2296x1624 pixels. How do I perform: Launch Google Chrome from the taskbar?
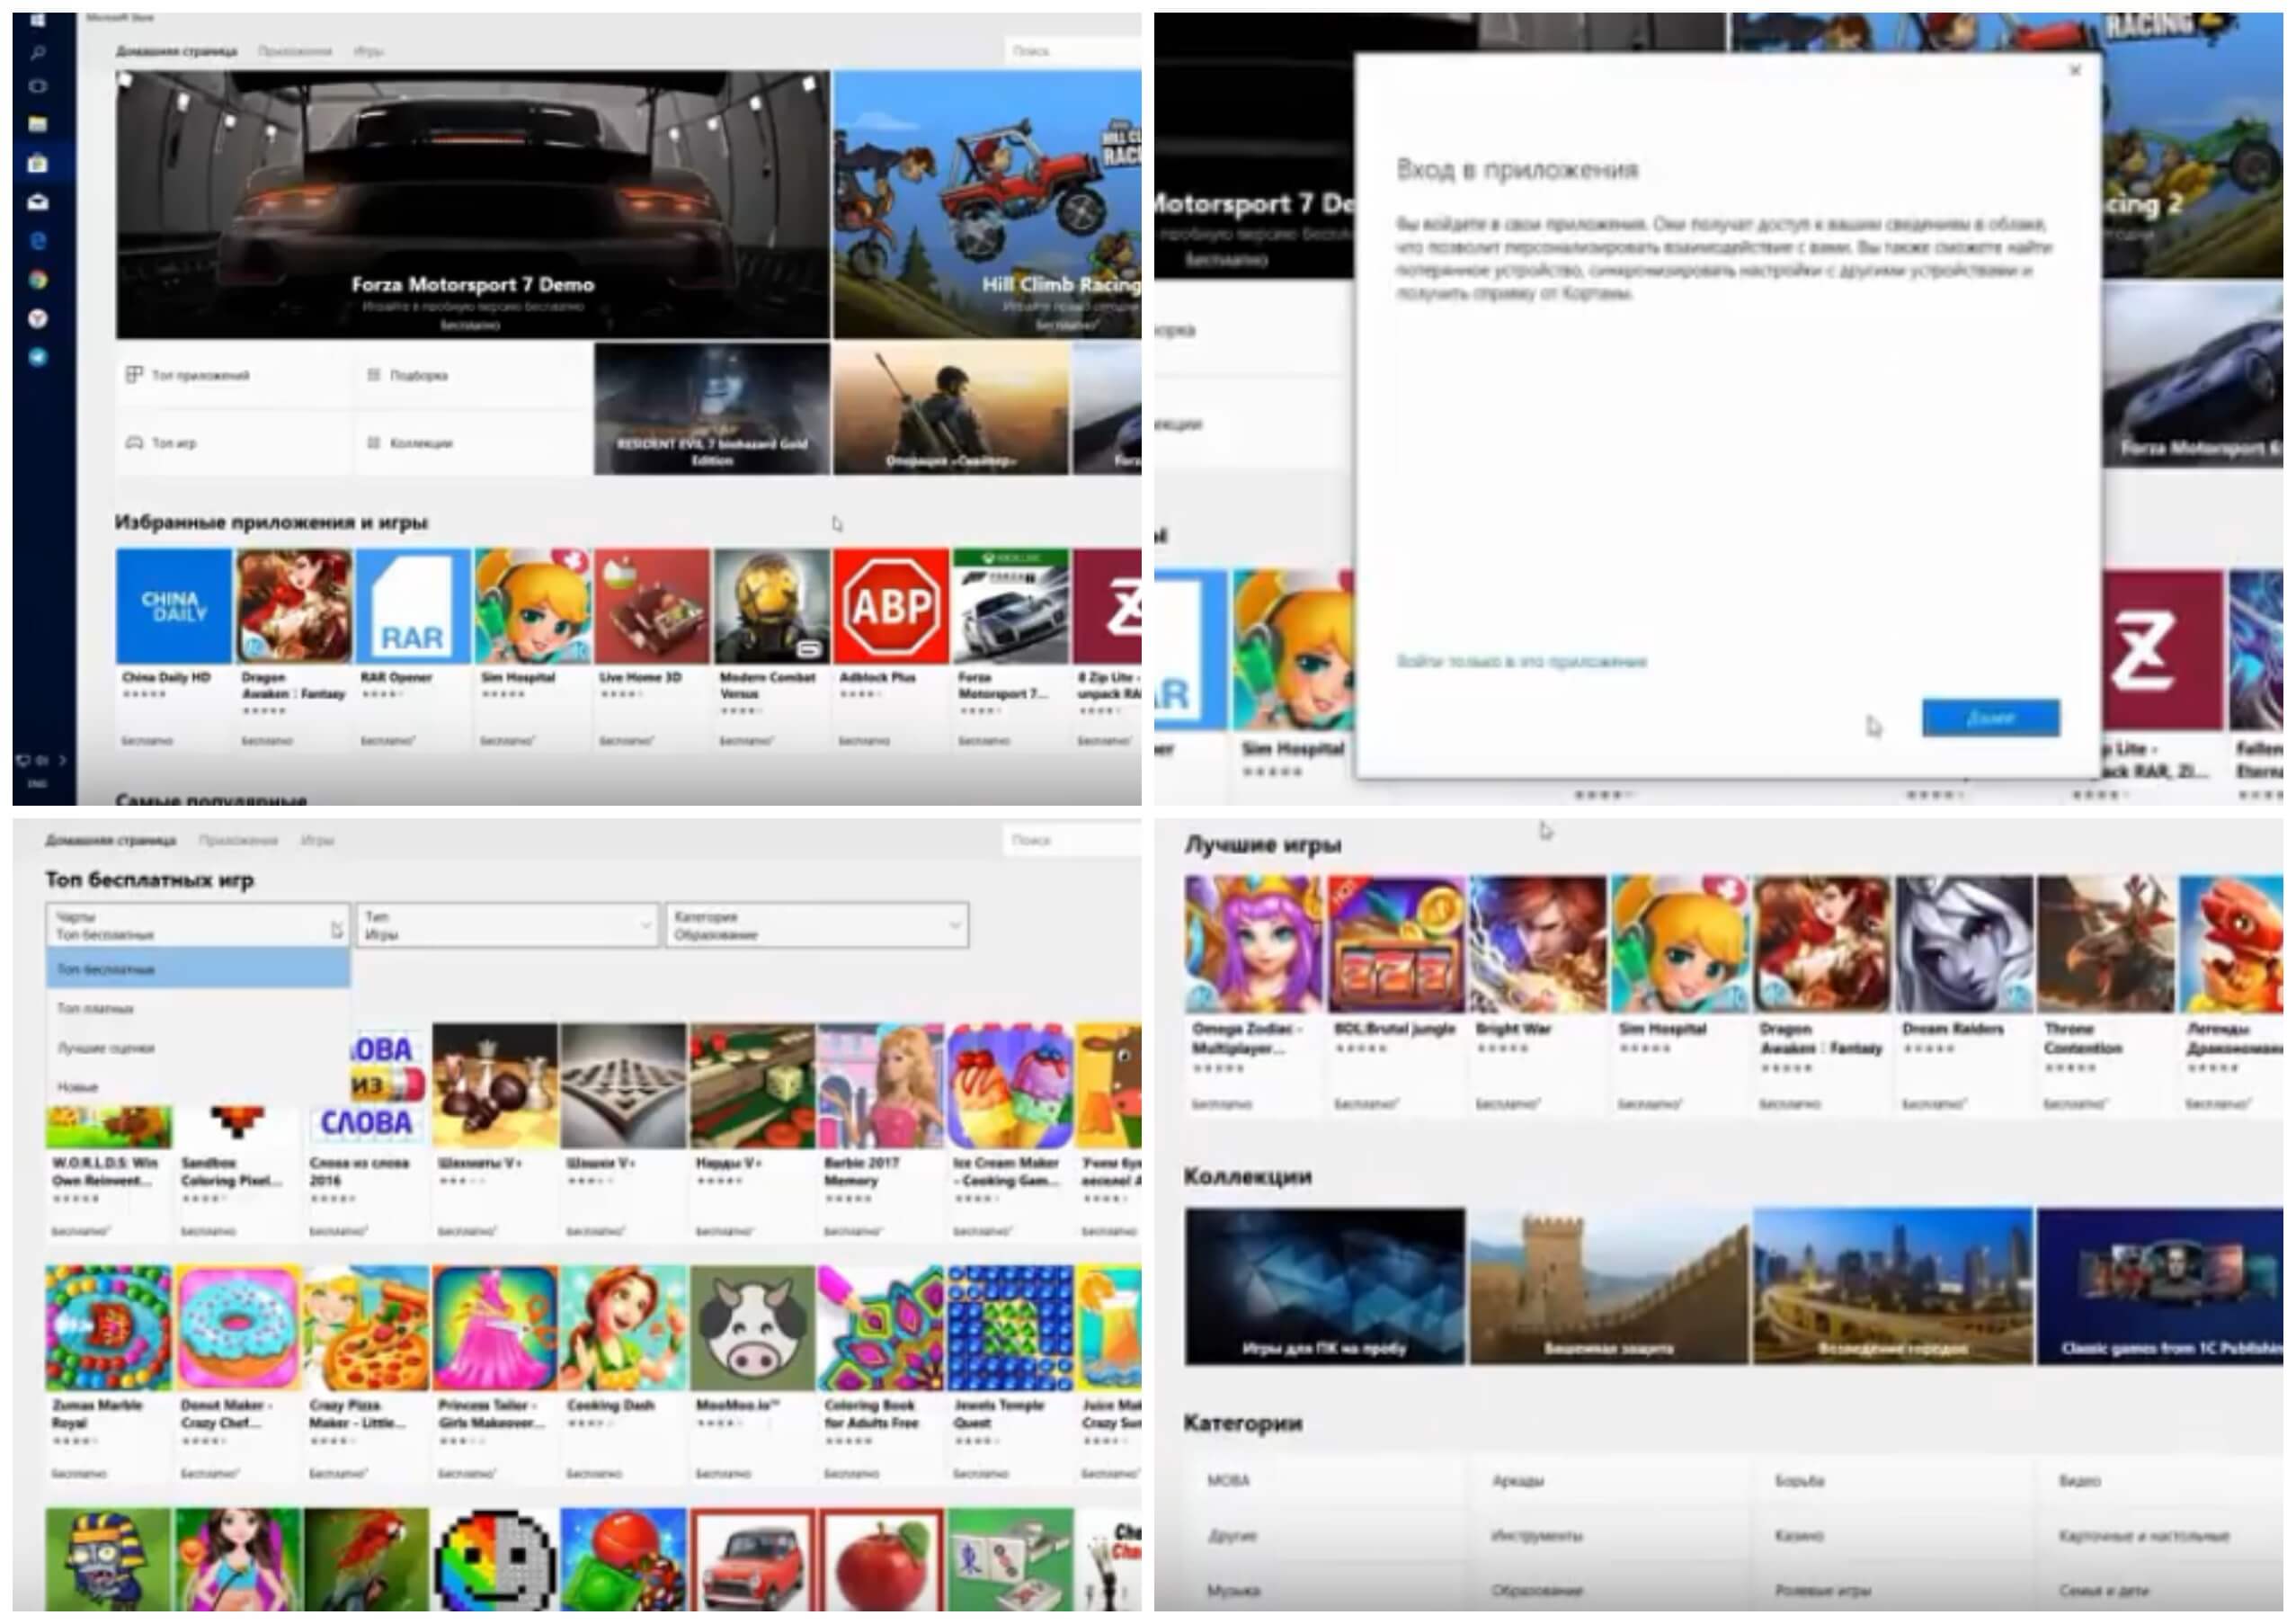38,280
